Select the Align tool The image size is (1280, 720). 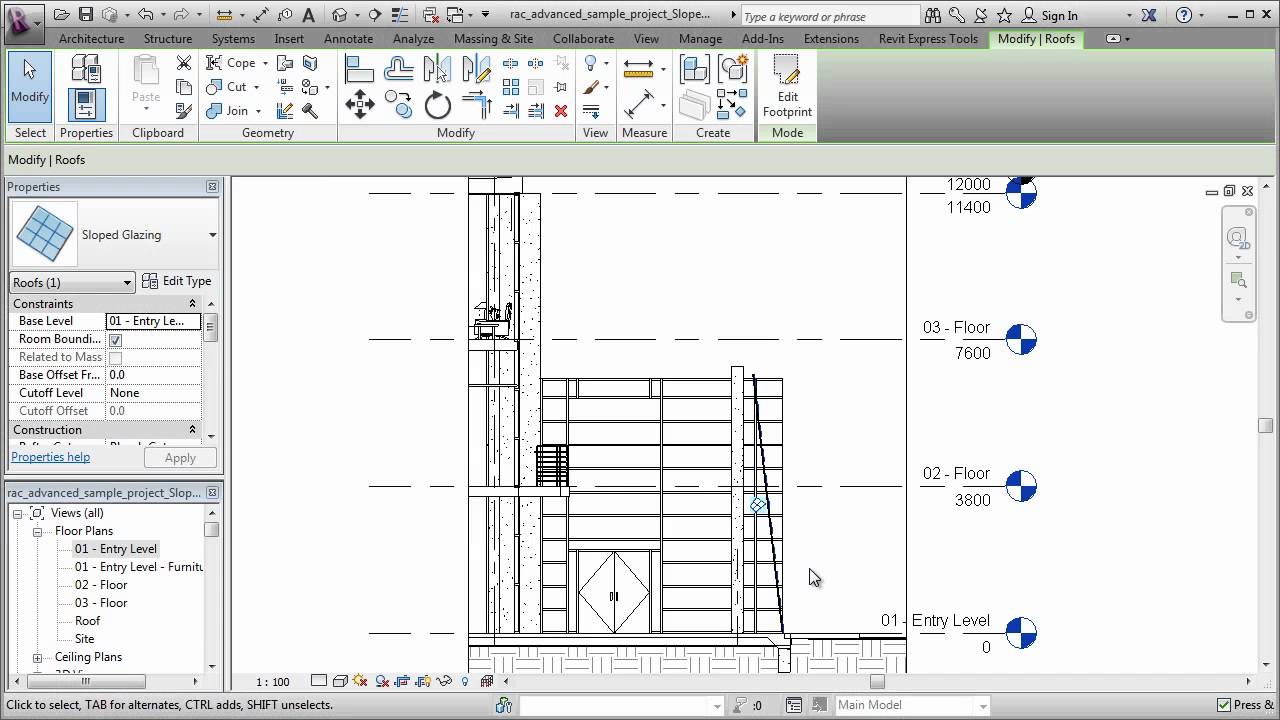[x=357, y=68]
